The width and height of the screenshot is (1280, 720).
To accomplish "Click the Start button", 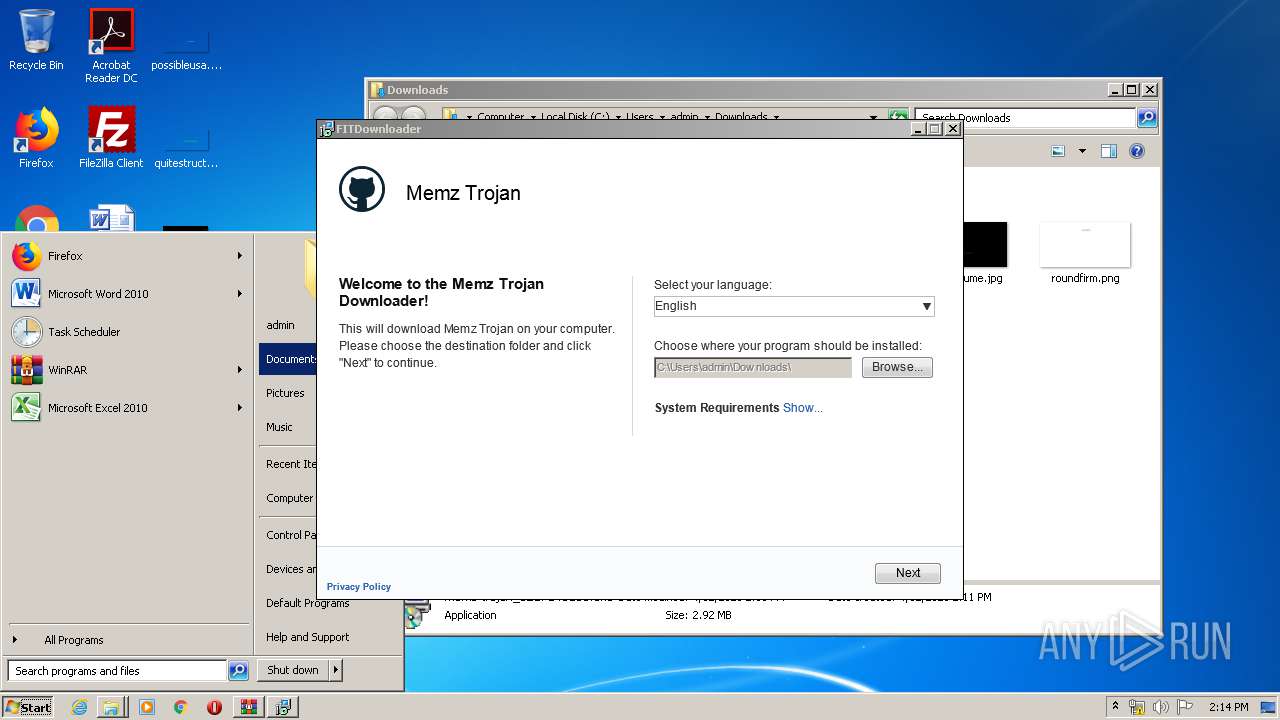I will 28,707.
